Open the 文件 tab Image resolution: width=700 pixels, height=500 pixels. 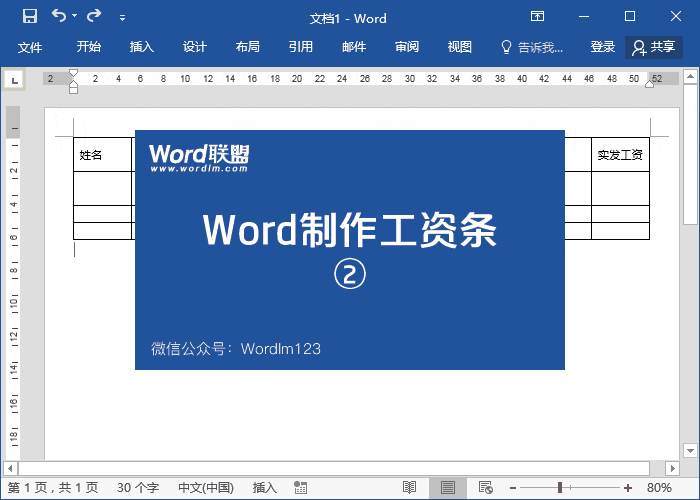[30, 47]
